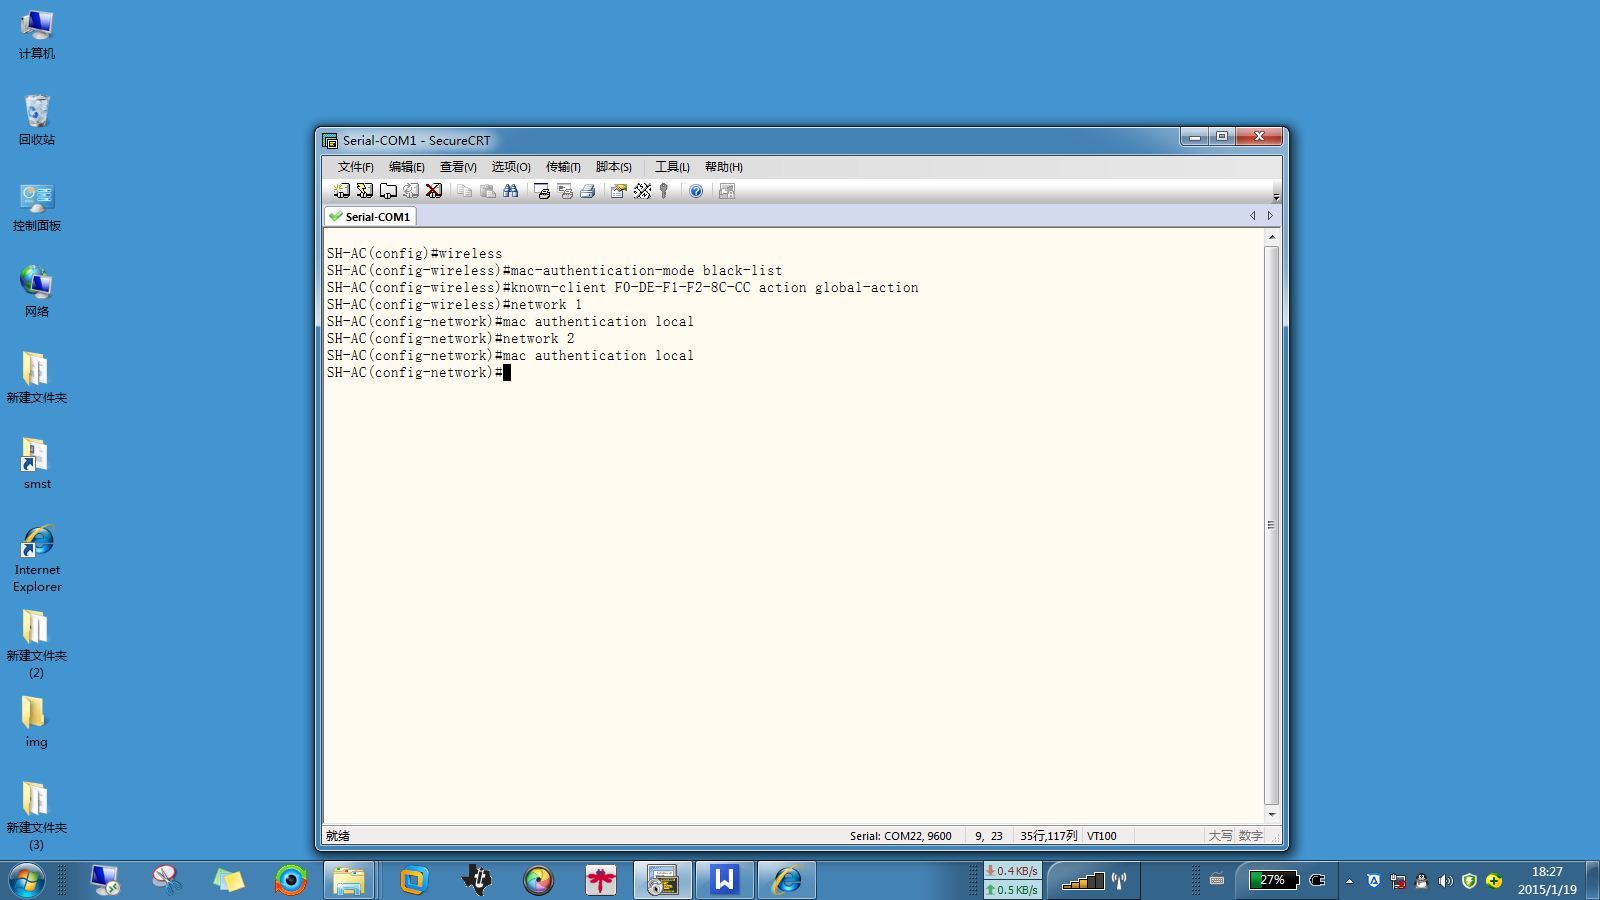Open the 传输(T) menu

pyautogui.click(x=563, y=167)
